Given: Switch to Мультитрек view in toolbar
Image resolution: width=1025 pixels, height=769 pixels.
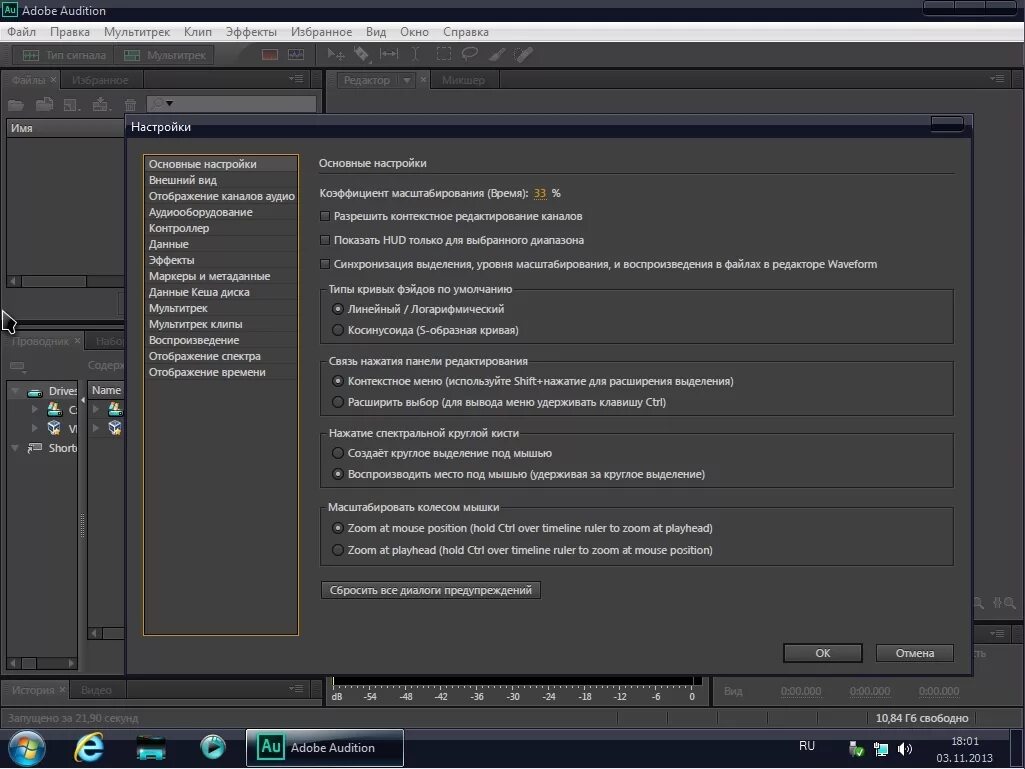Looking at the screenshot, I should 165,56.
